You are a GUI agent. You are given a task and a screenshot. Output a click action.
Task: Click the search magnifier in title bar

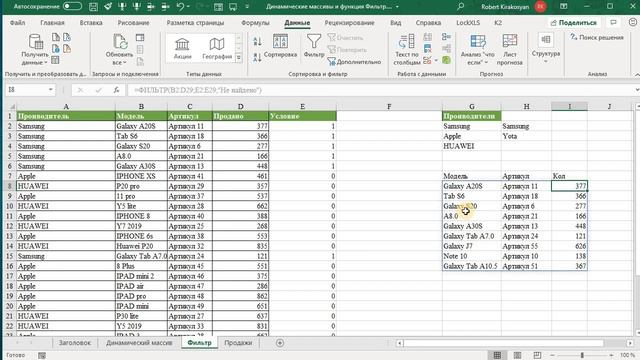click(x=460, y=7)
